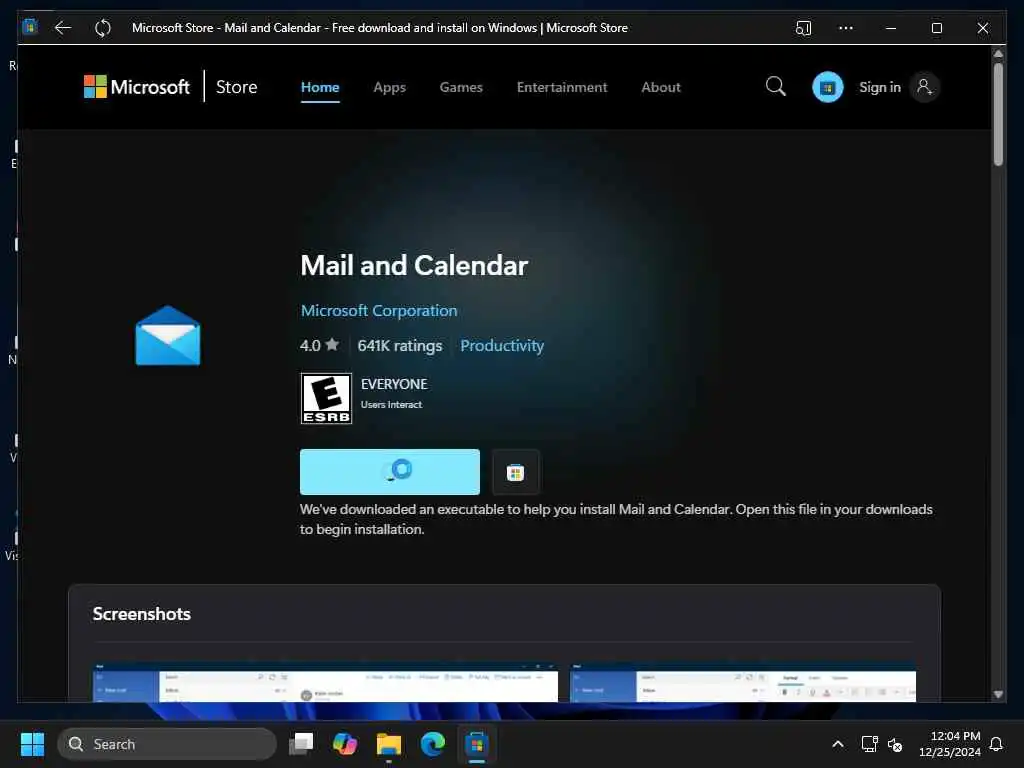This screenshot has height=768, width=1024.
Task: Open the second Mail screenshot thumbnail
Action: point(743,683)
